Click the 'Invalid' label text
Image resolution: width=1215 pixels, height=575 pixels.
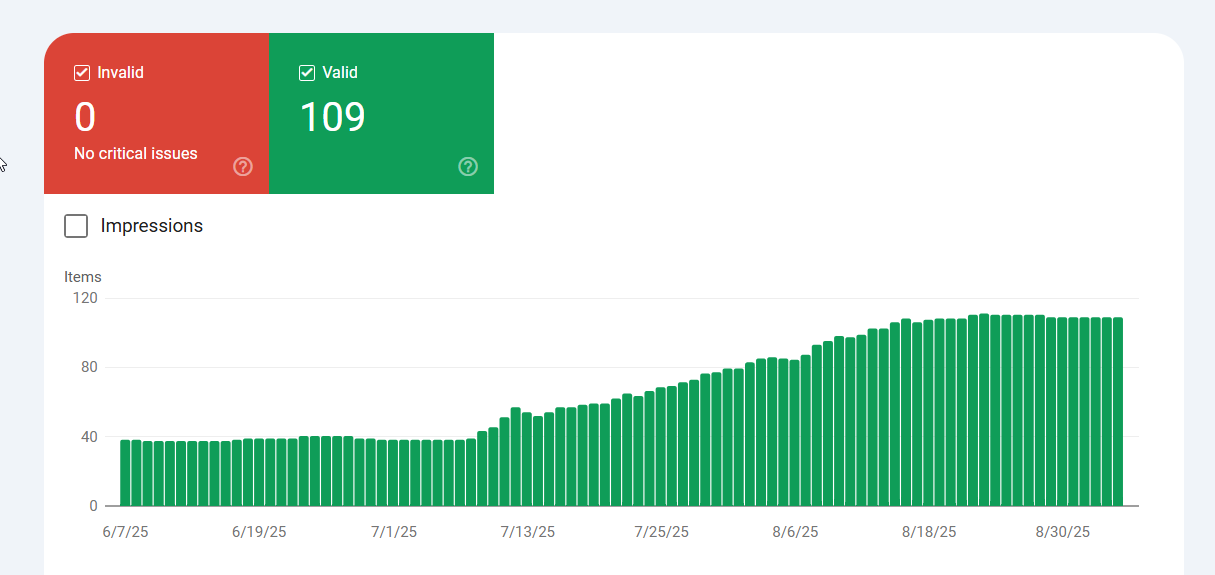pos(121,73)
